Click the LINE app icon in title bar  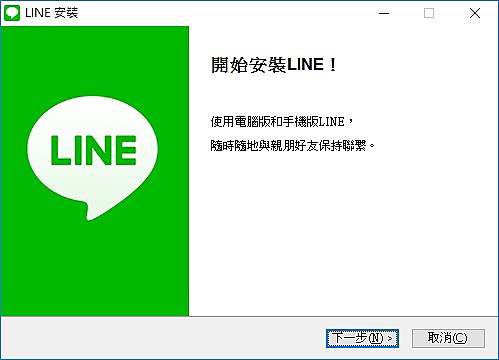12,13
